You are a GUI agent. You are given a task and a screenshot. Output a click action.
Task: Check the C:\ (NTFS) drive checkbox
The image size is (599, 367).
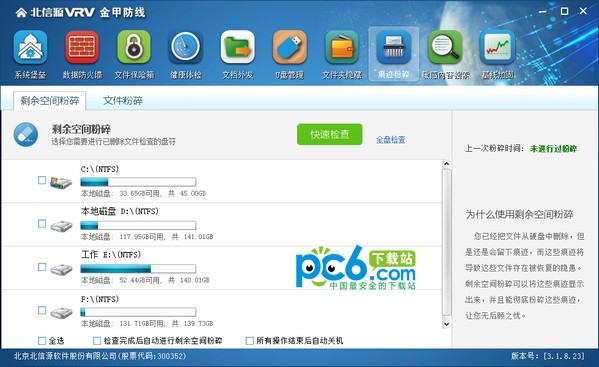coord(42,180)
